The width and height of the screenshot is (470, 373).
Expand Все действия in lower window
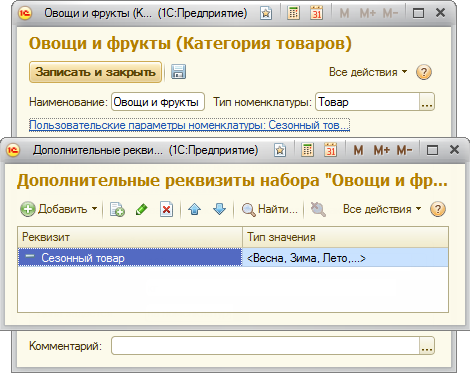click(382, 209)
